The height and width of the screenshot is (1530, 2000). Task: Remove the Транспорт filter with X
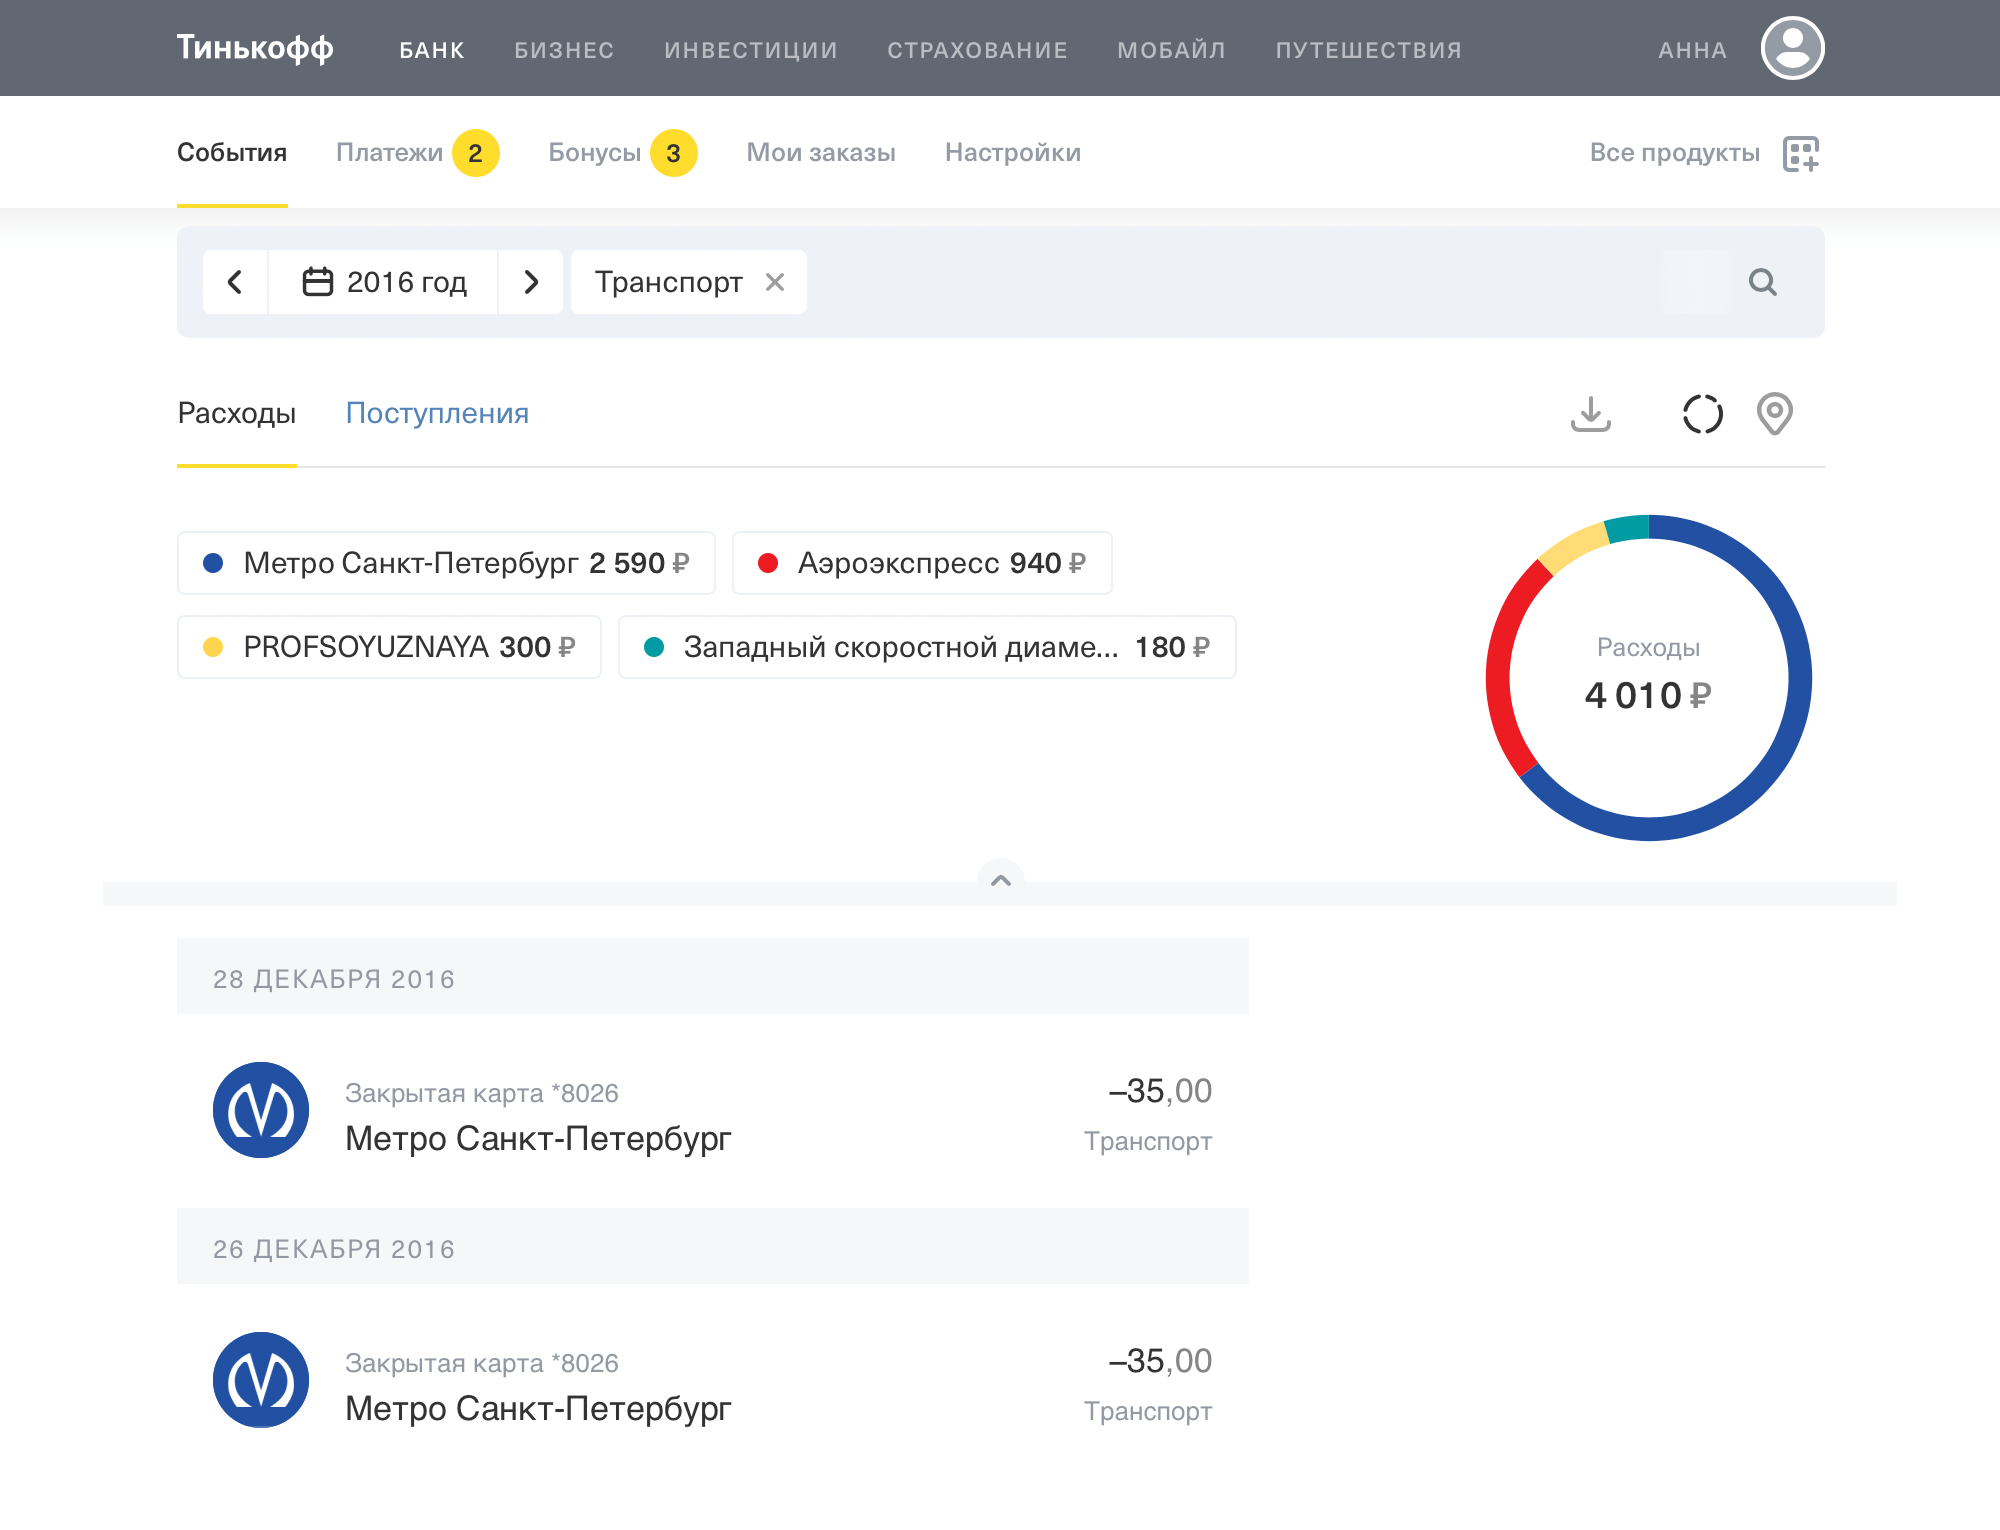pyautogui.click(x=775, y=282)
